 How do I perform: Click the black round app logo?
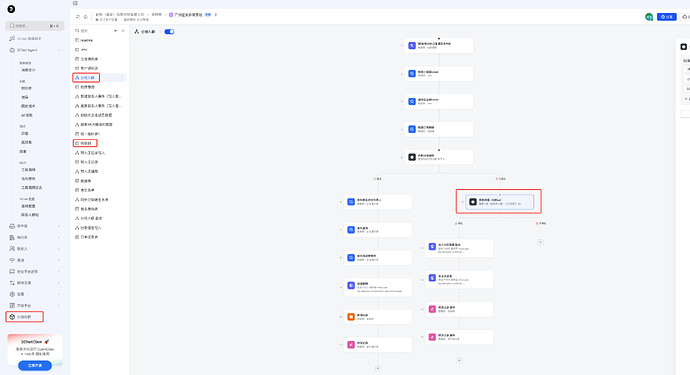point(11,9)
